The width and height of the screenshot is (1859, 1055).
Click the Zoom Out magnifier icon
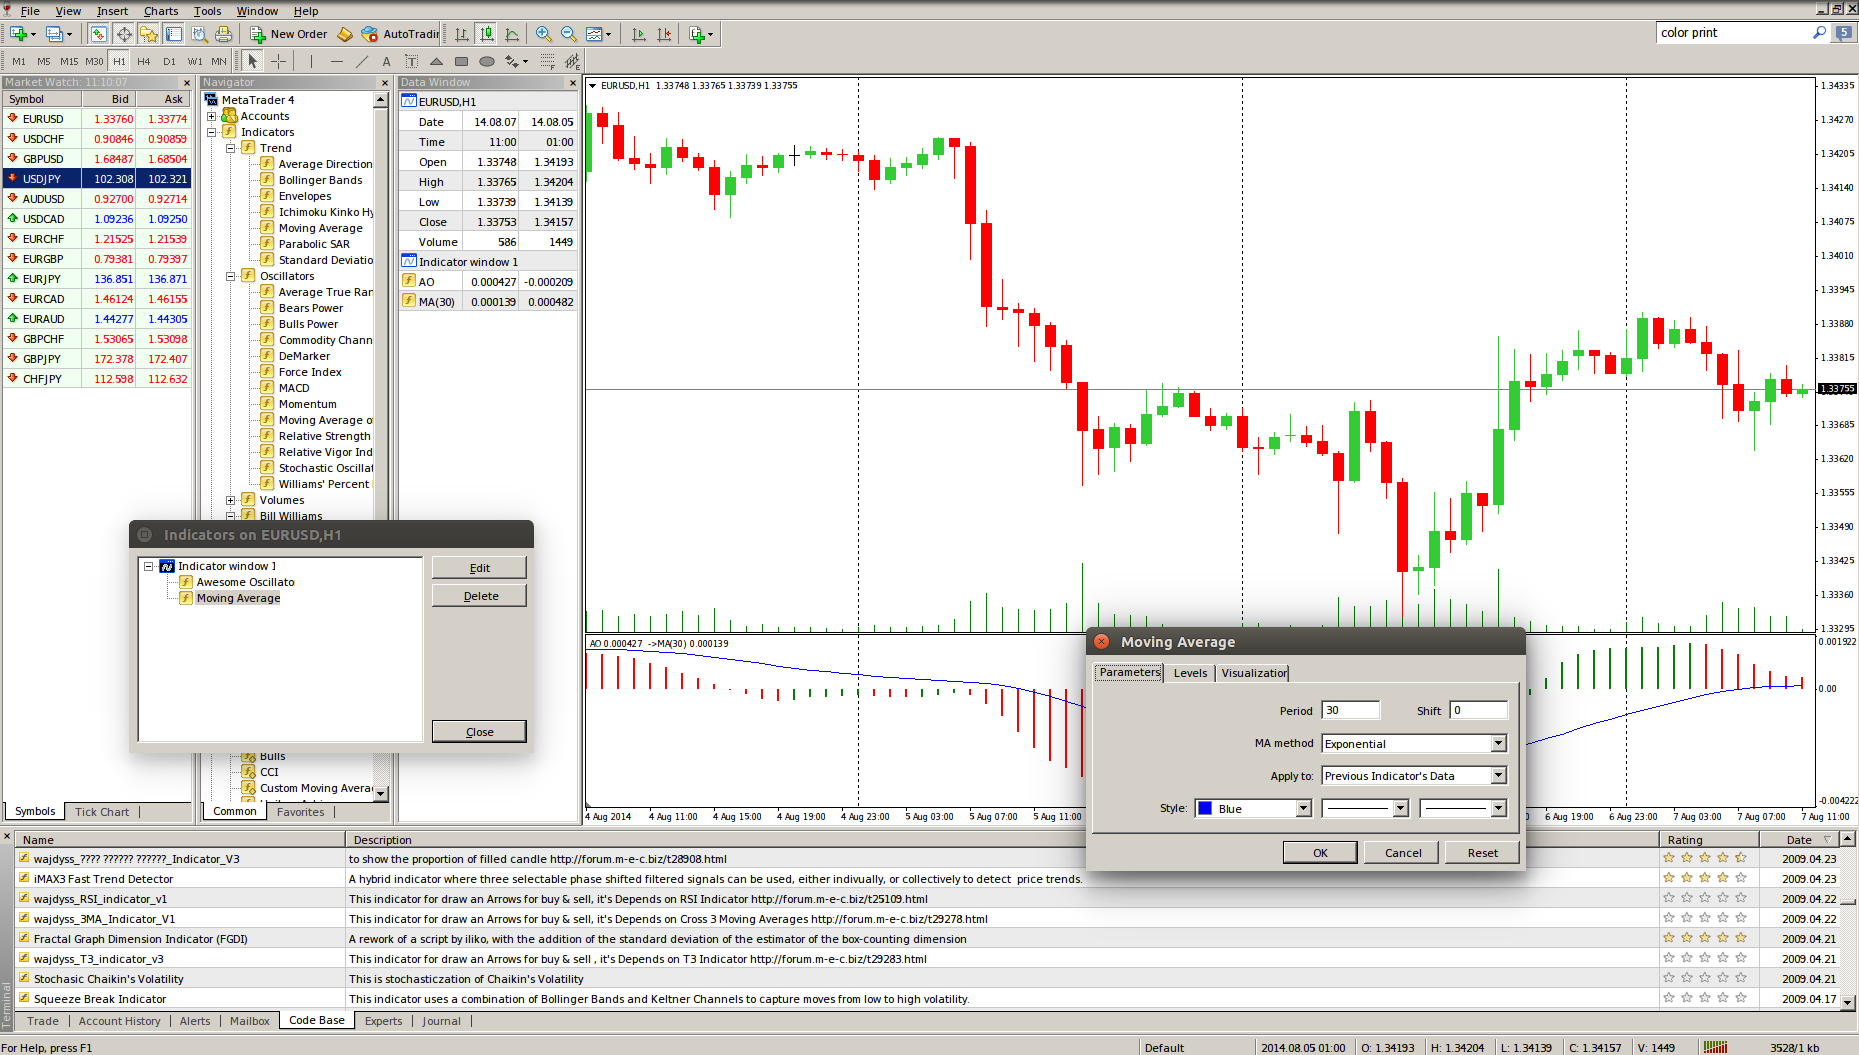[568, 34]
